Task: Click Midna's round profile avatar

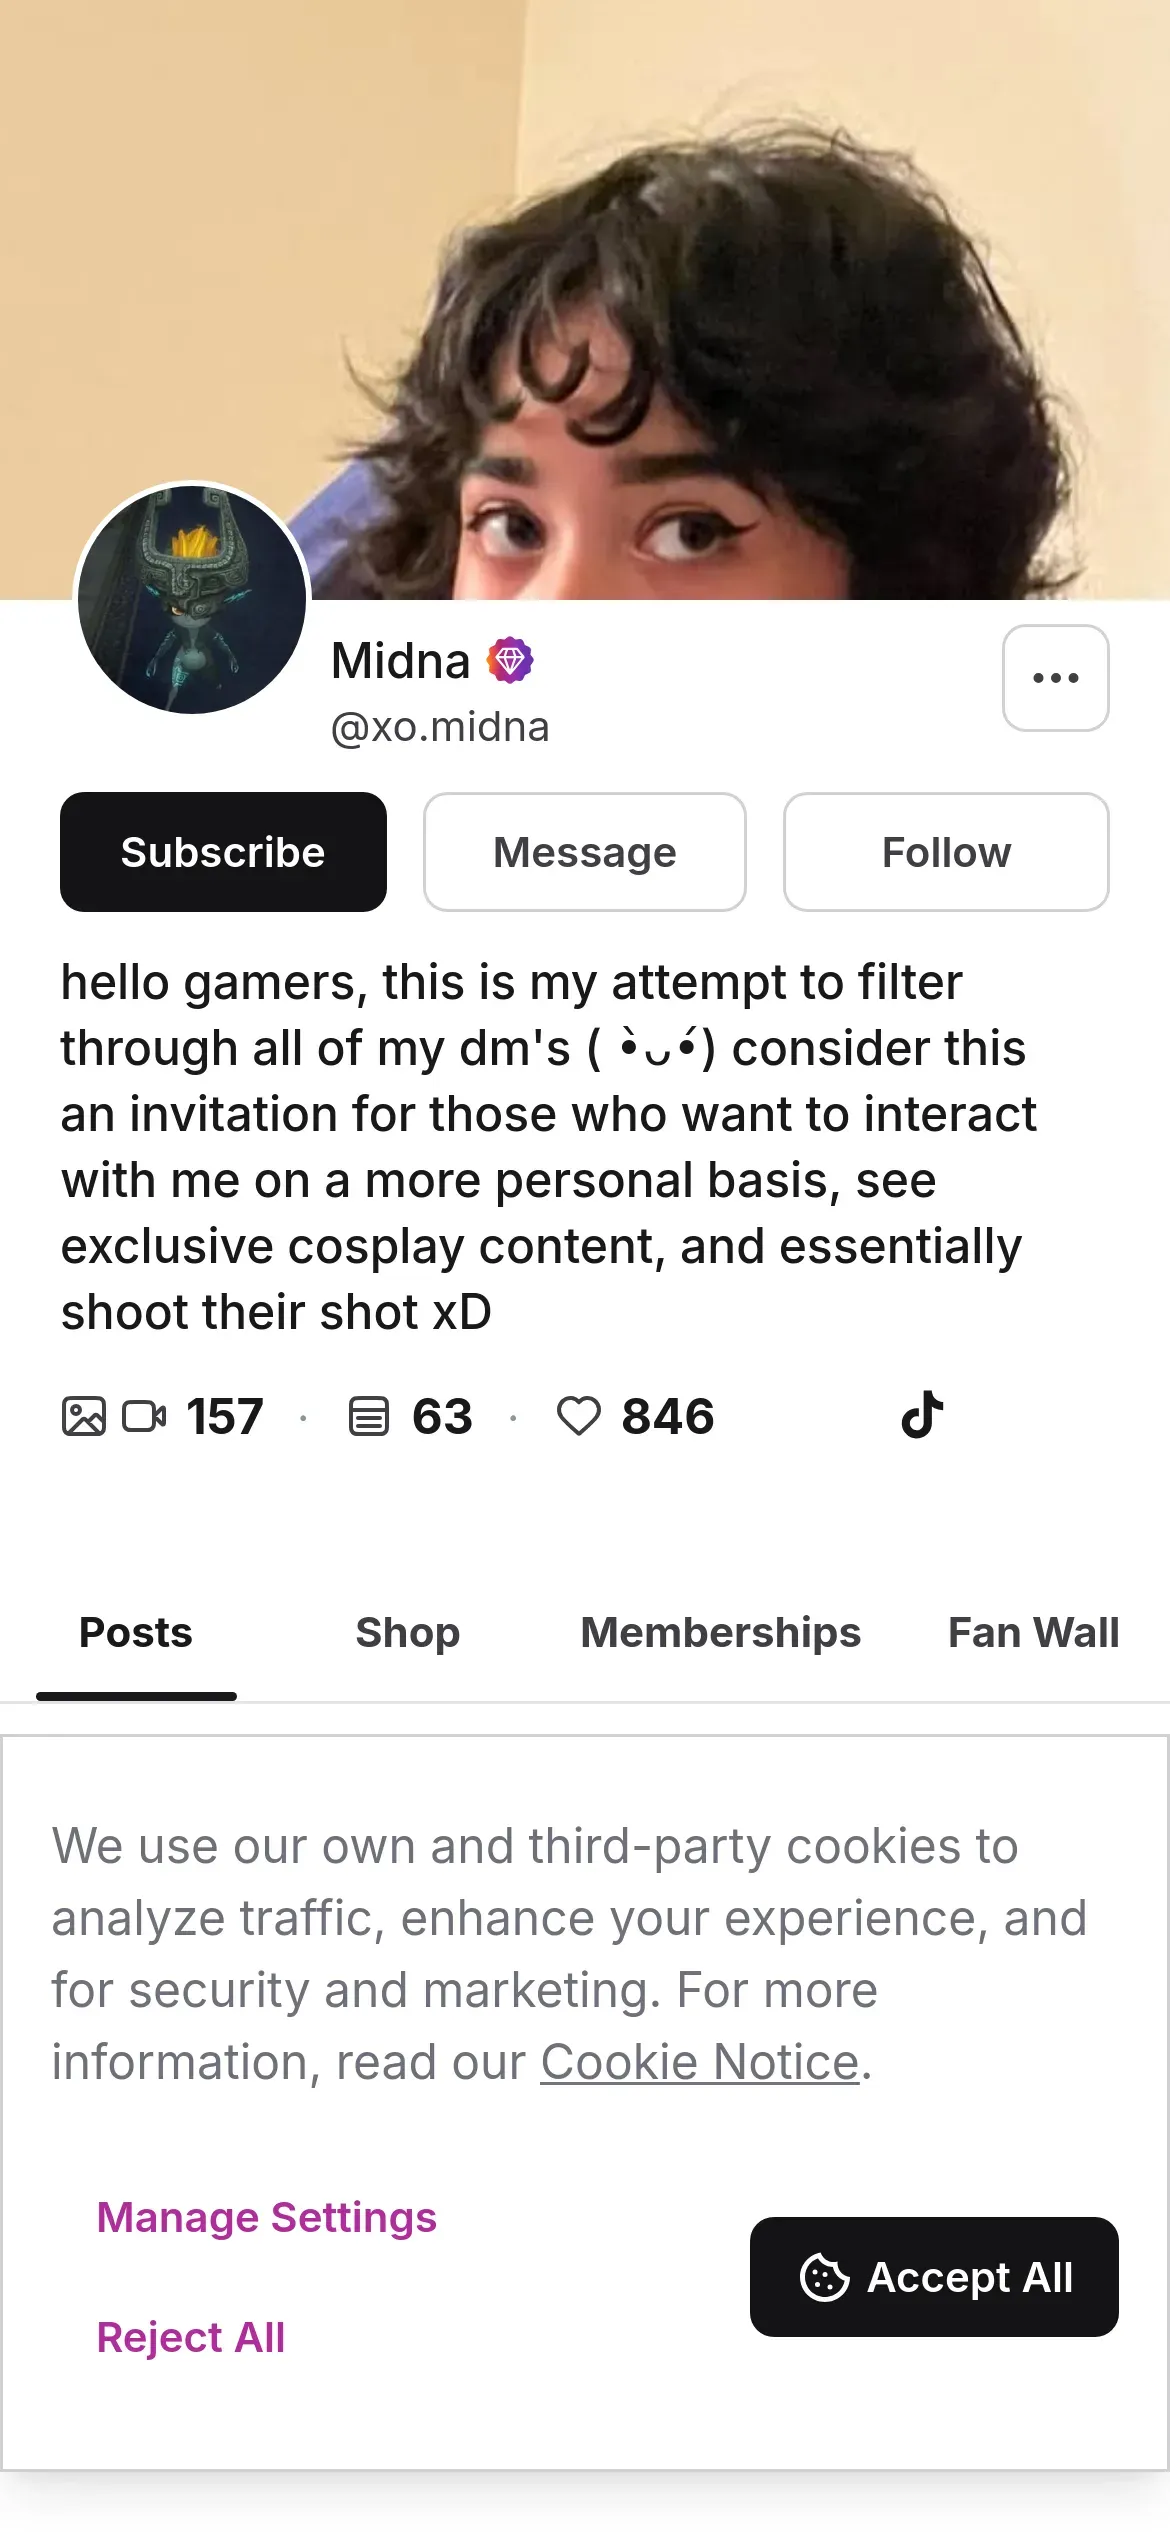Action: click(x=192, y=599)
